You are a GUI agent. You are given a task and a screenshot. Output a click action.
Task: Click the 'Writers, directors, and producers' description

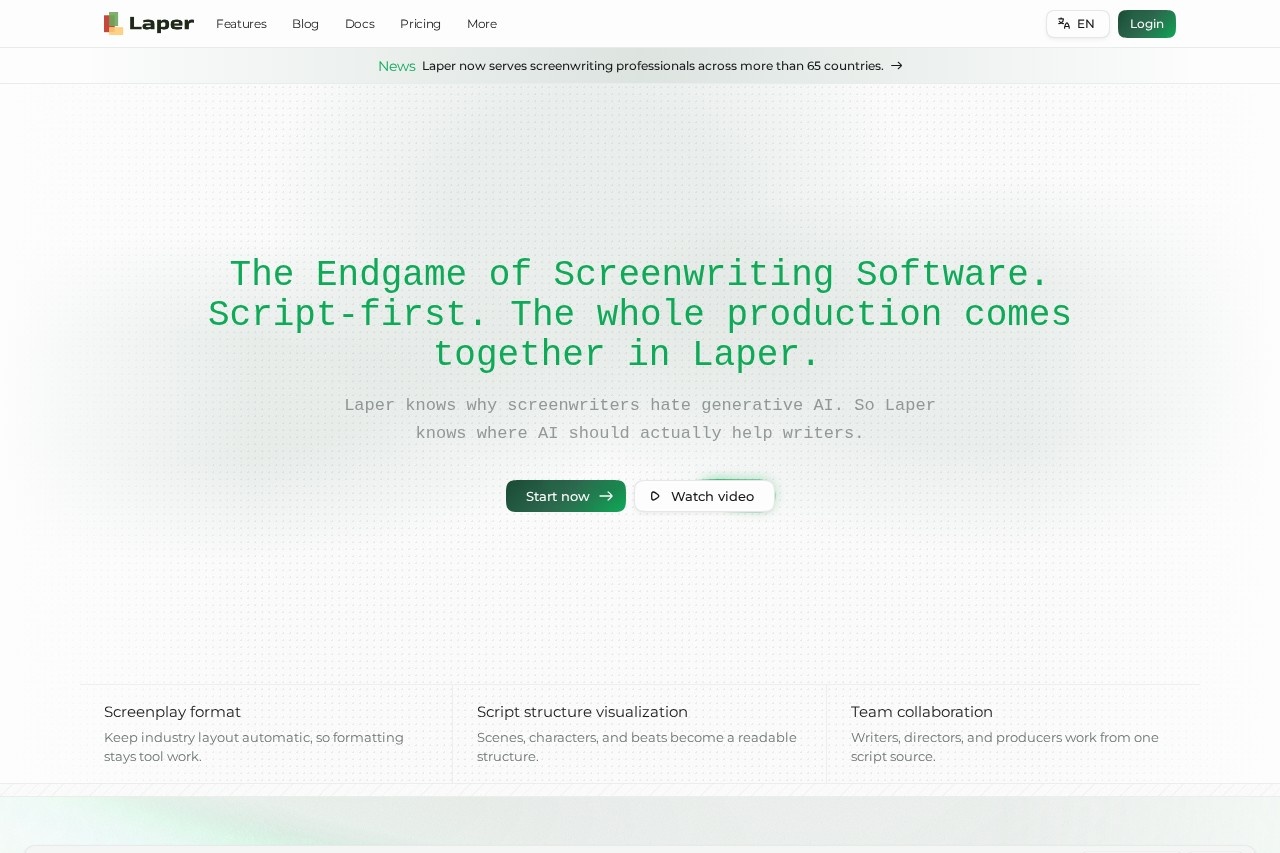tap(1005, 747)
